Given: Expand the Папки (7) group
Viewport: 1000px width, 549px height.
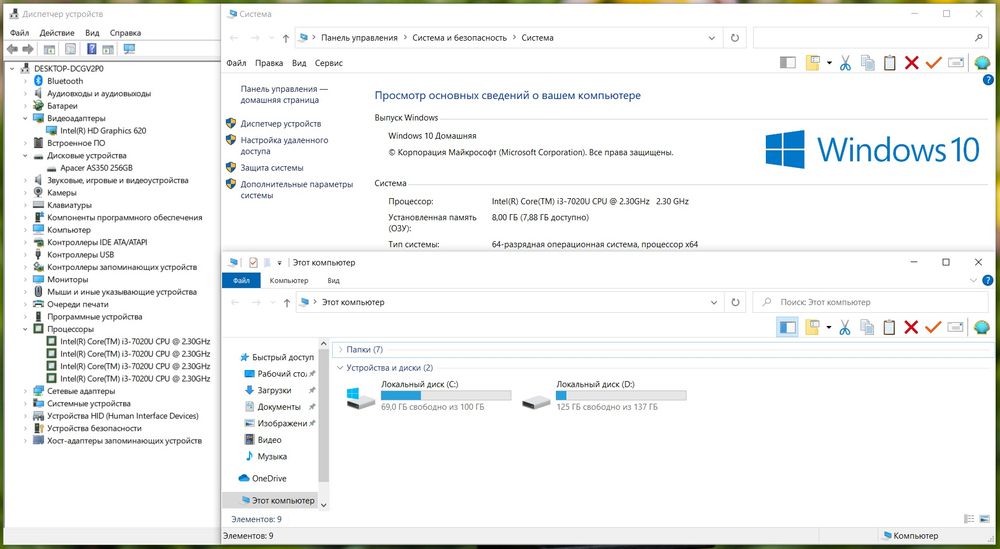Looking at the screenshot, I should click(x=341, y=349).
